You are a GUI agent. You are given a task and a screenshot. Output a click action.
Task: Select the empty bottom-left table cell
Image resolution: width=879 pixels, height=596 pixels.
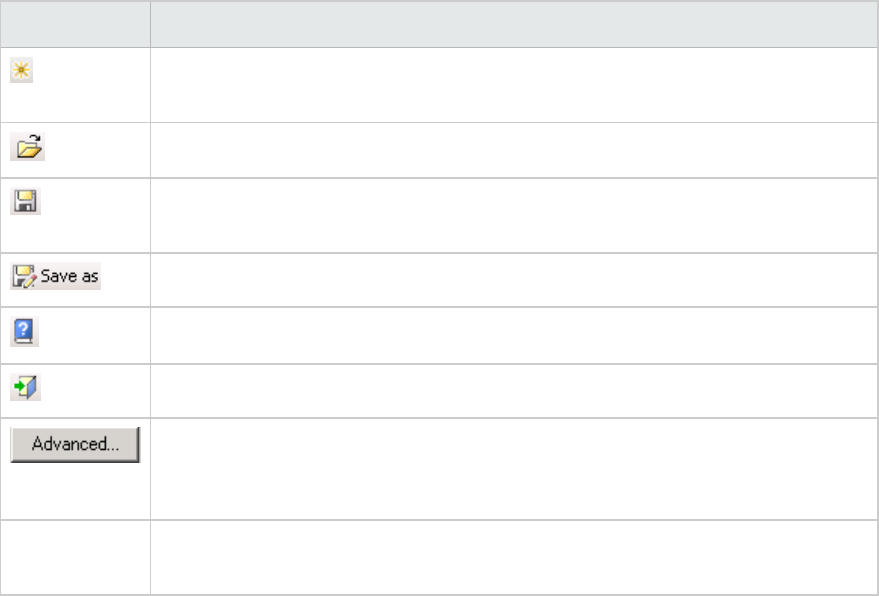pyautogui.click(x=75, y=557)
